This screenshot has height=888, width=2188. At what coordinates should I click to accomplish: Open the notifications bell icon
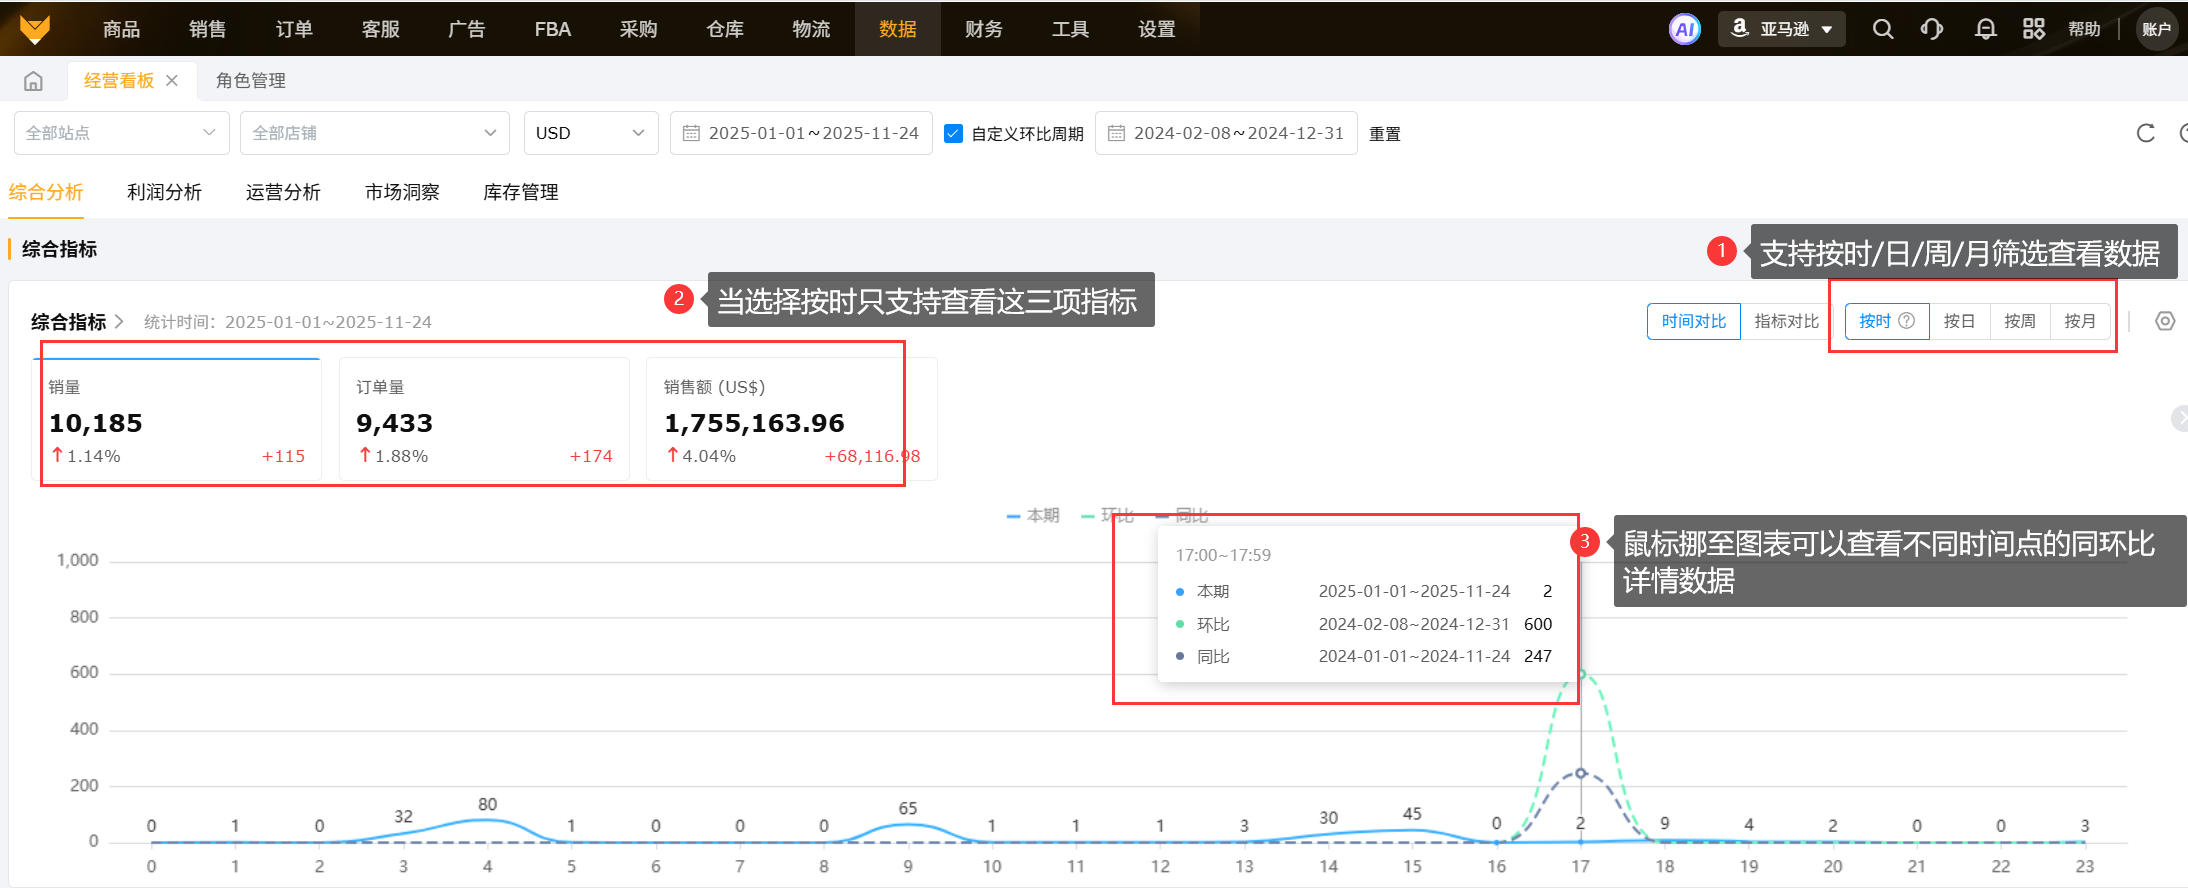pos(1985,29)
